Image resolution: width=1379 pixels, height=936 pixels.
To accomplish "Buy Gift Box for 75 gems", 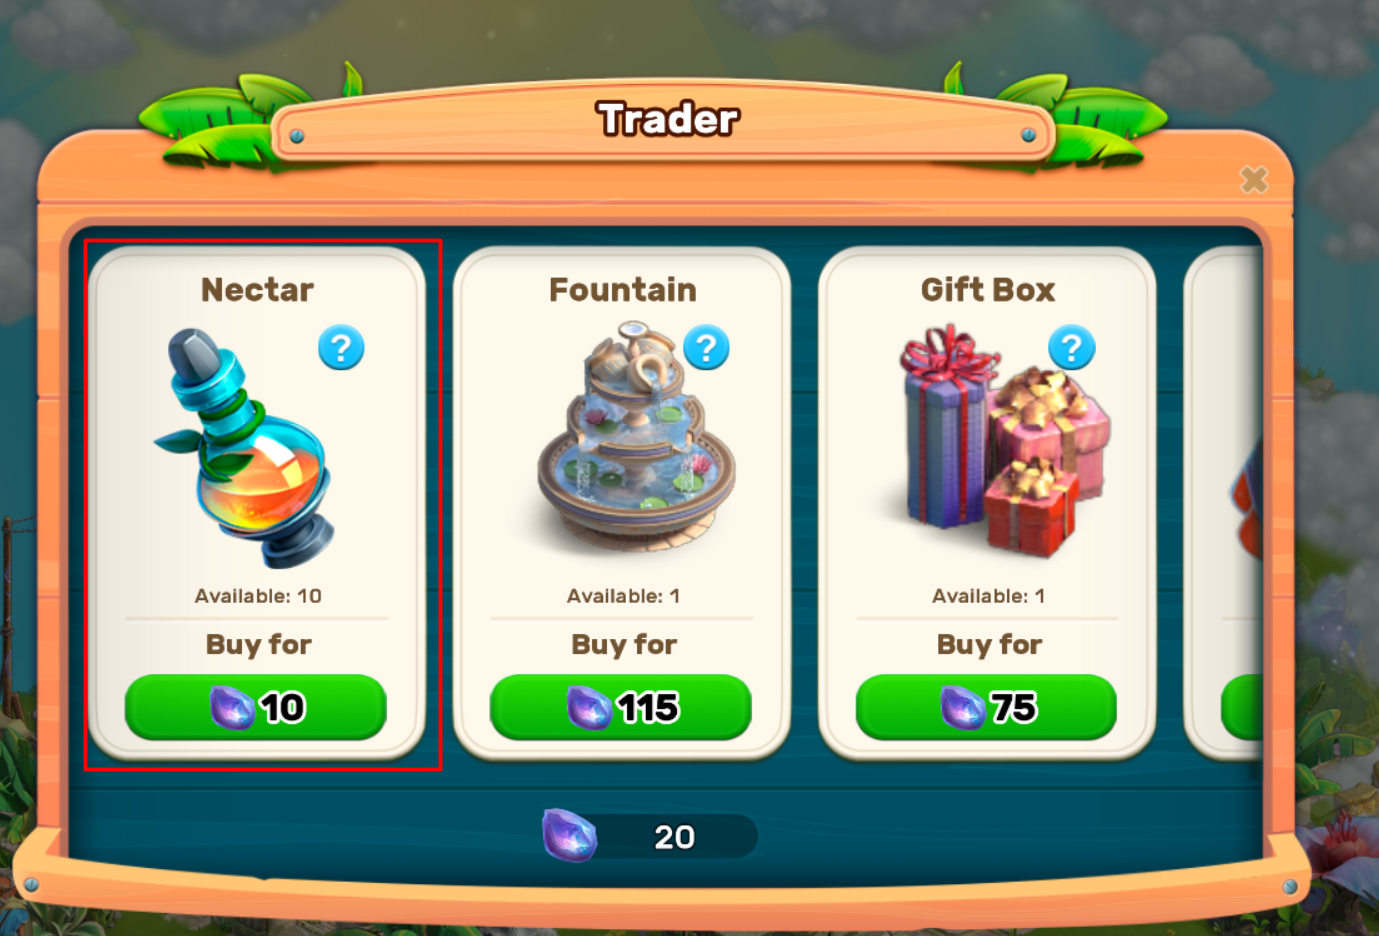I will coord(986,707).
